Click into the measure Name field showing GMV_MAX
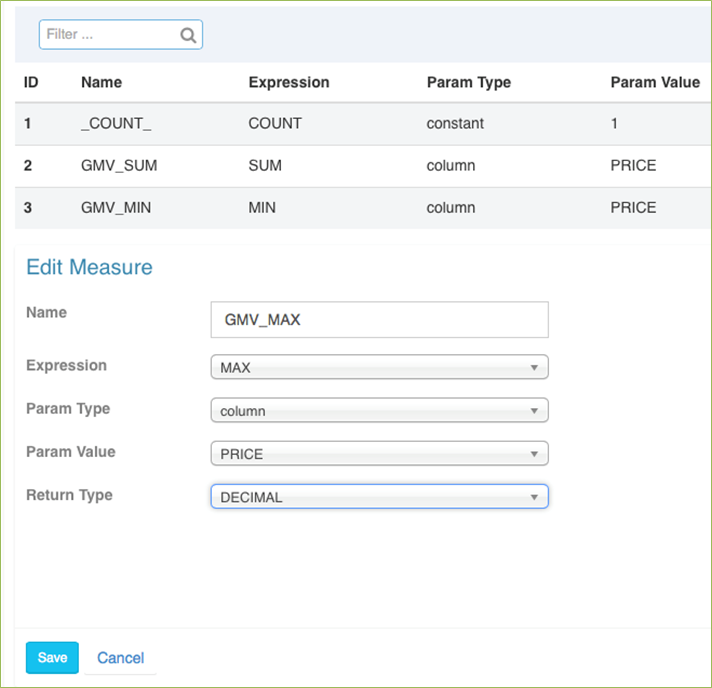The height and width of the screenshot is (688, 712). click(x=380, y=320)
